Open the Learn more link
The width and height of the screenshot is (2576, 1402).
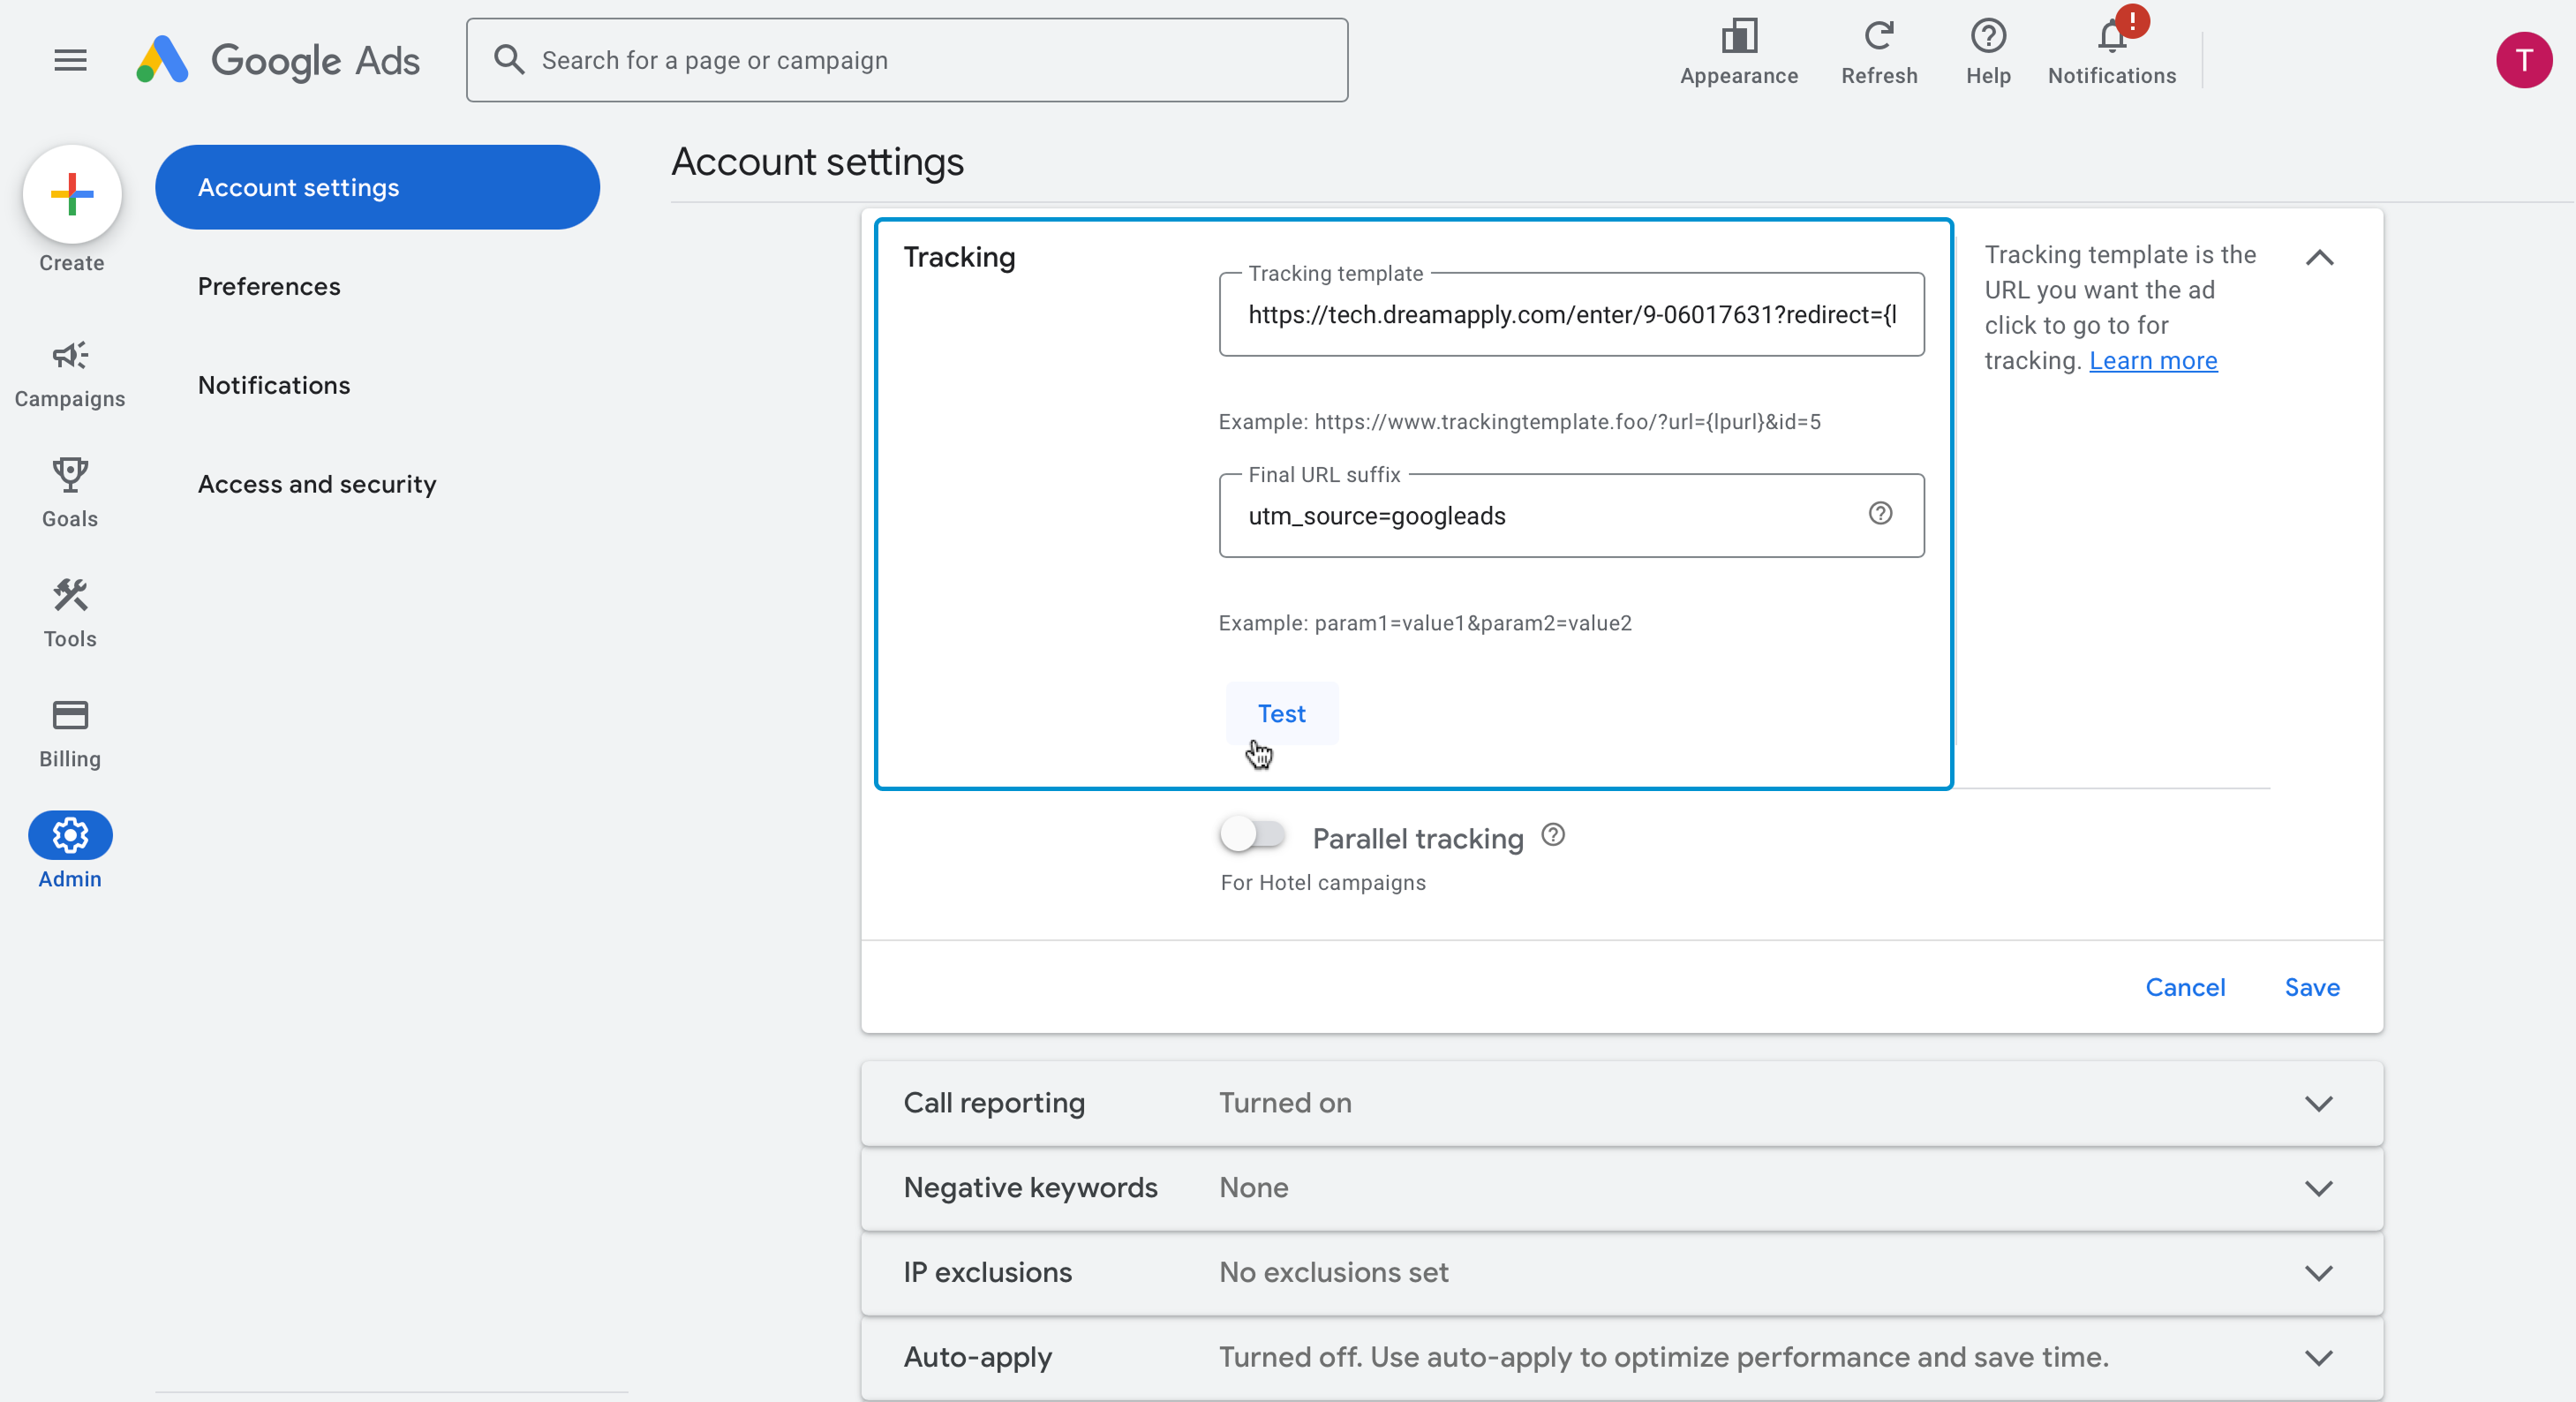point(2152,361)
